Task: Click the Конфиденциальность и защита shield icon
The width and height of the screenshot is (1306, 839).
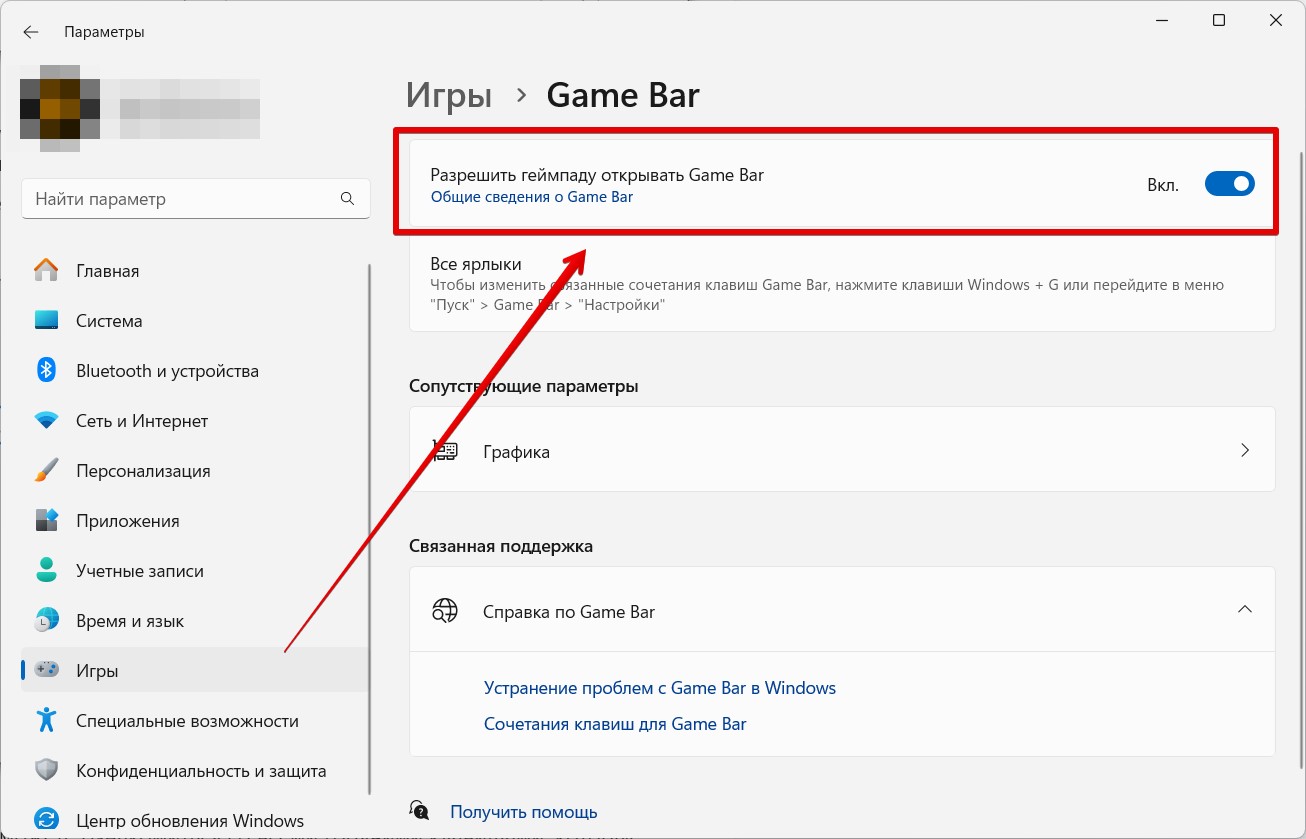Action: click(x=46, y=771)
